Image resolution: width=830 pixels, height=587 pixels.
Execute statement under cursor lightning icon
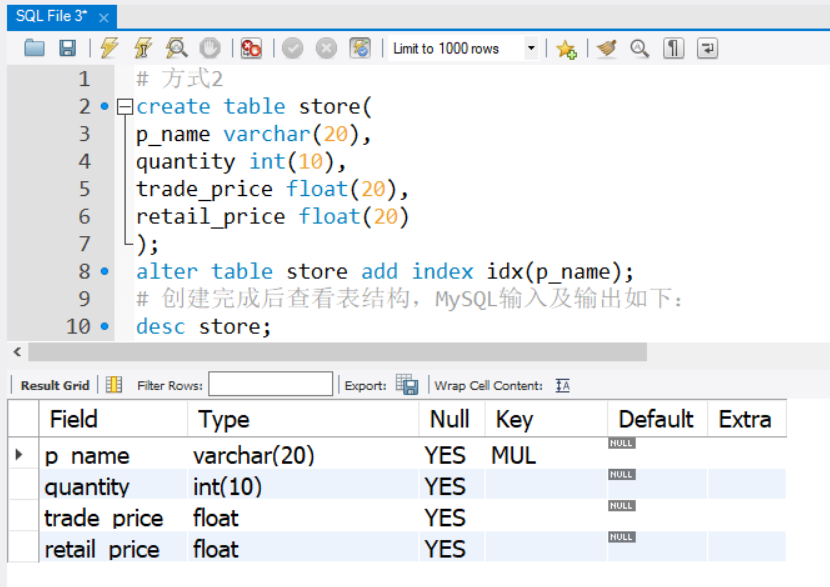[x=143, y=48]
